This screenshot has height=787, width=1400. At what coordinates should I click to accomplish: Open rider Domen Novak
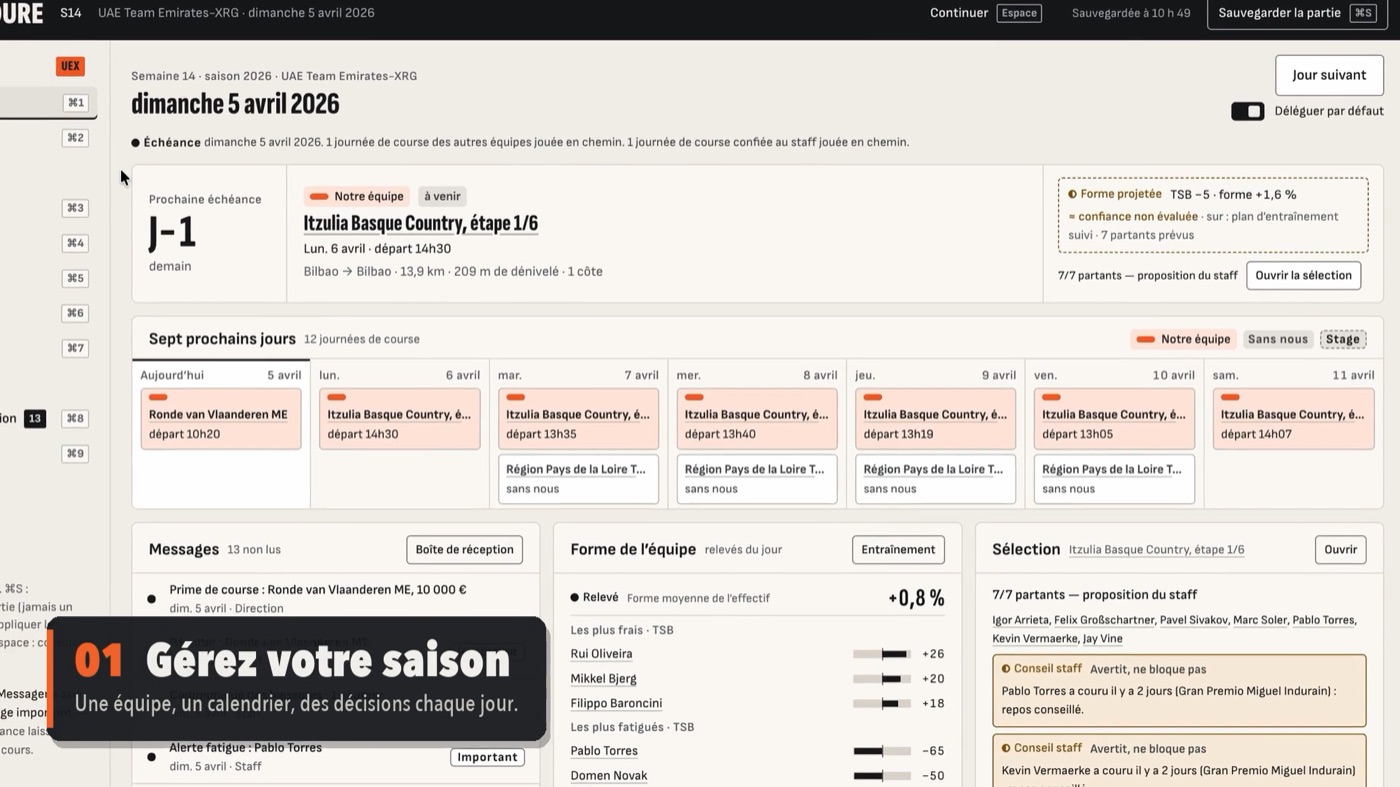[609, 776]
